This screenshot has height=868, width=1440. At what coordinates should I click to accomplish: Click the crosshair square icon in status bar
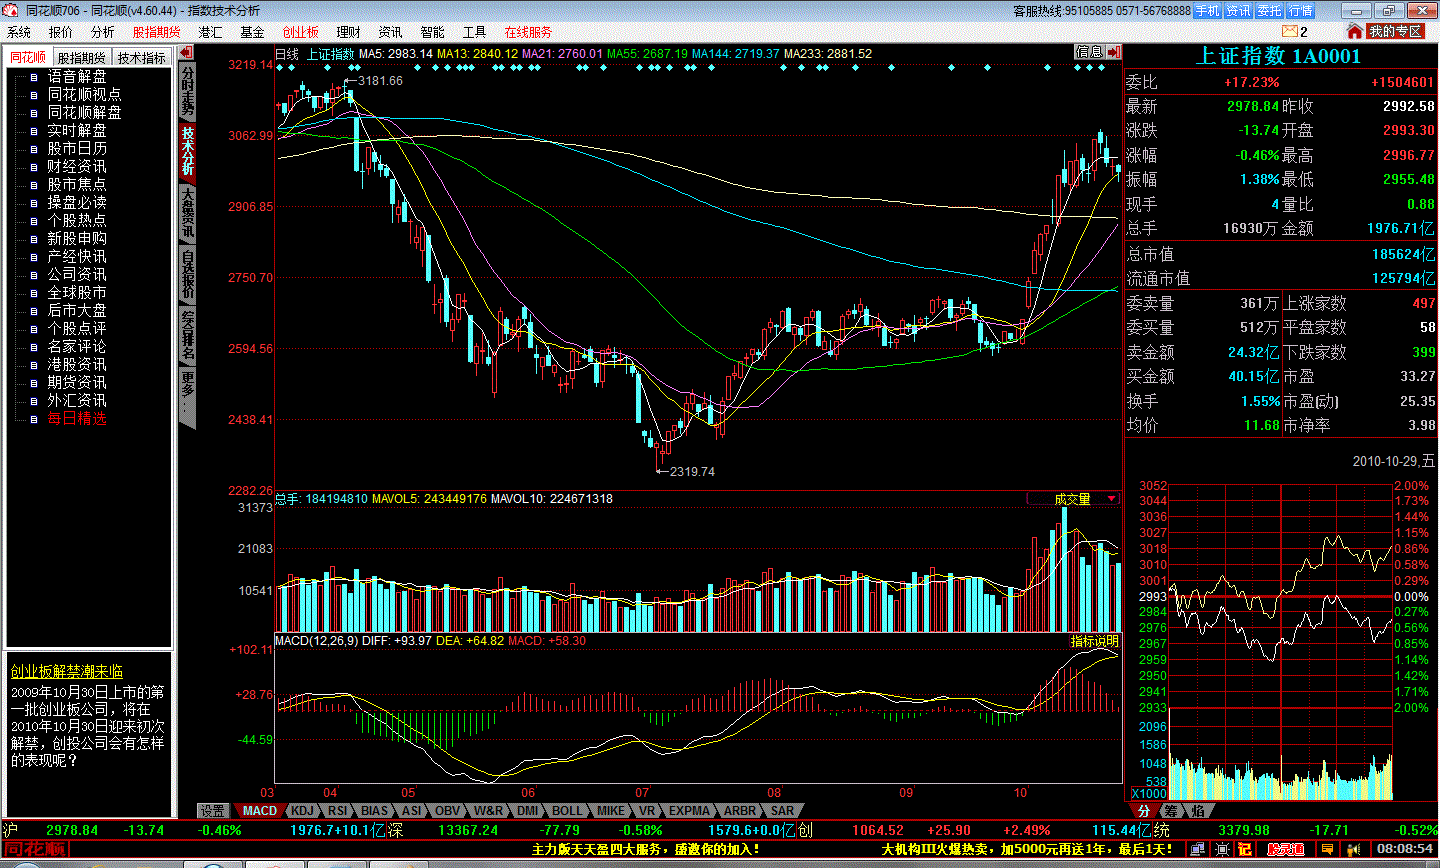pos(1222,849)
